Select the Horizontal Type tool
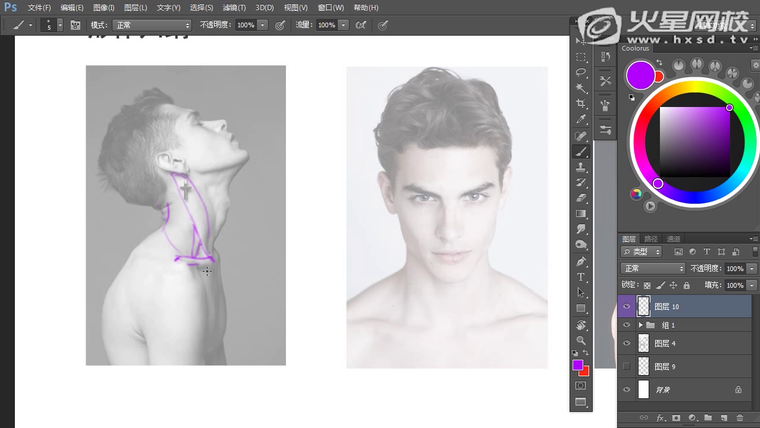Viewport: 760px width, 428px height. click(581, 277)
